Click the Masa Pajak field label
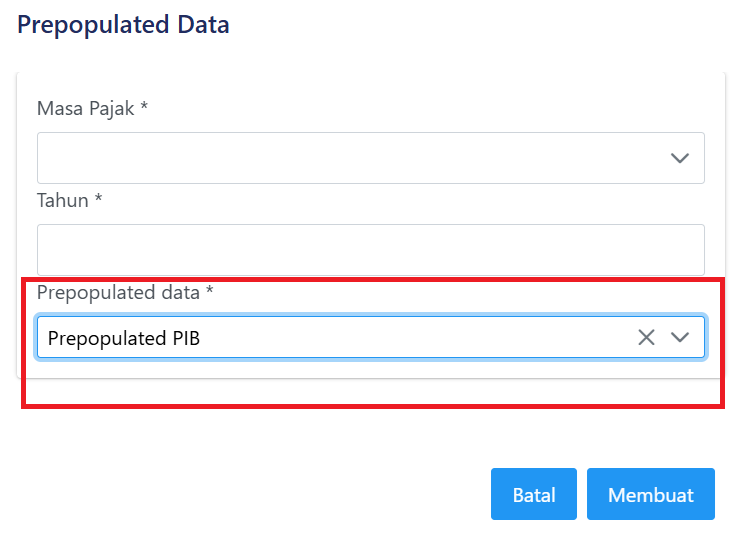This screenshot has width=733, height=540. pos(92,108)
